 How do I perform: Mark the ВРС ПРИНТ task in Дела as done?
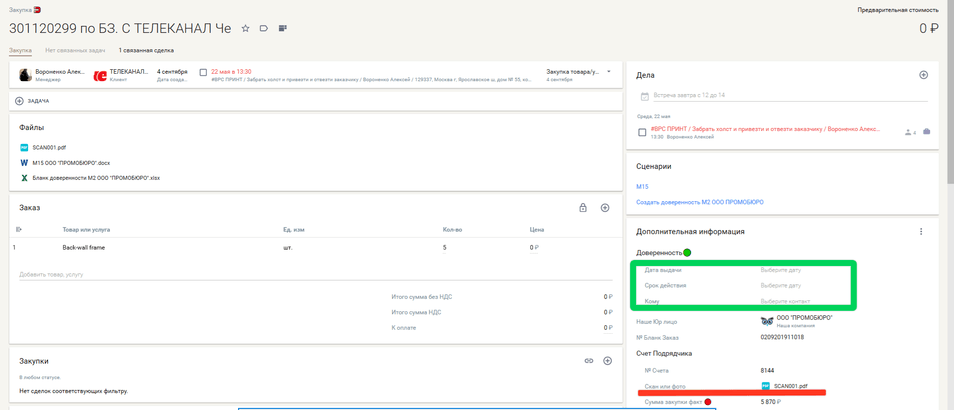643,132
